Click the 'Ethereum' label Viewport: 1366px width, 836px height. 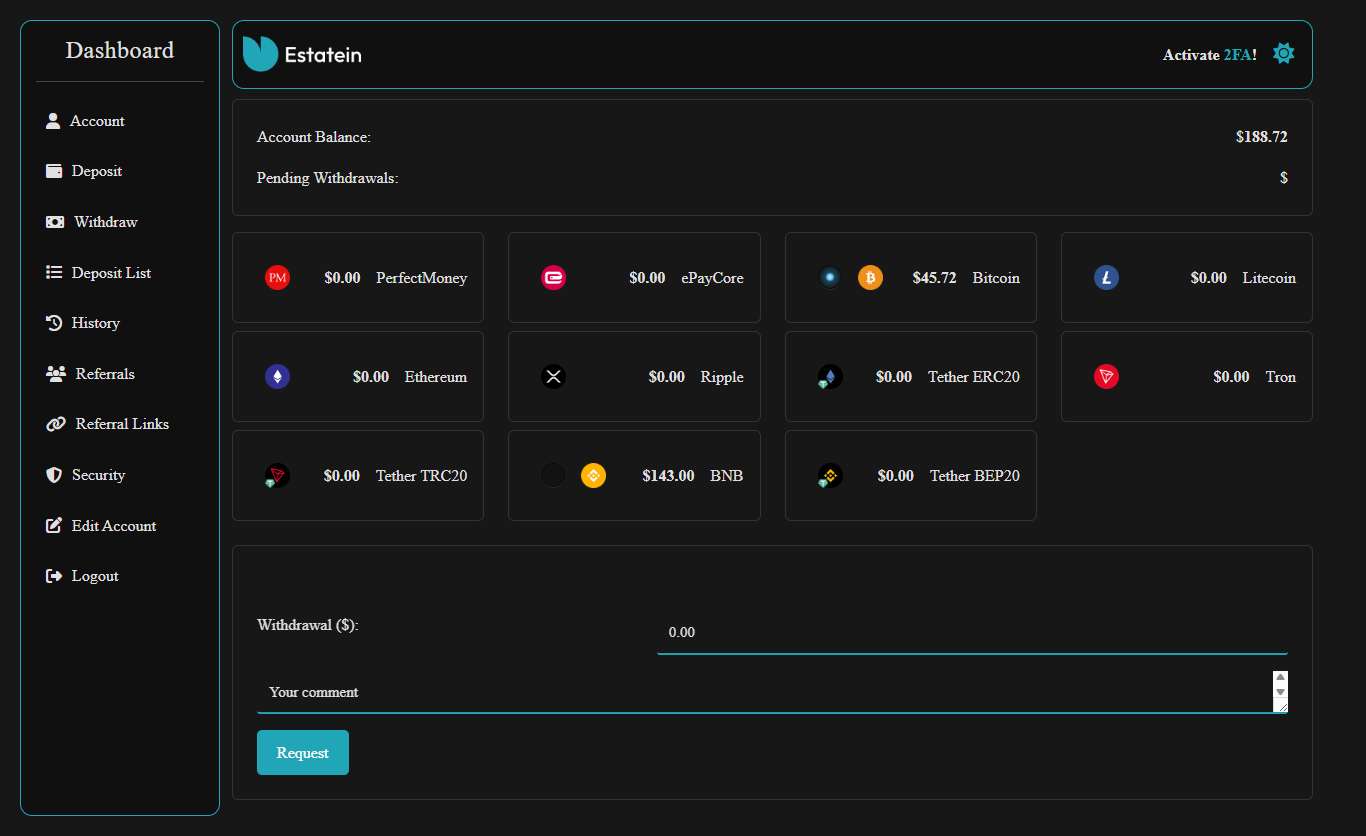(x=436, y=377)
